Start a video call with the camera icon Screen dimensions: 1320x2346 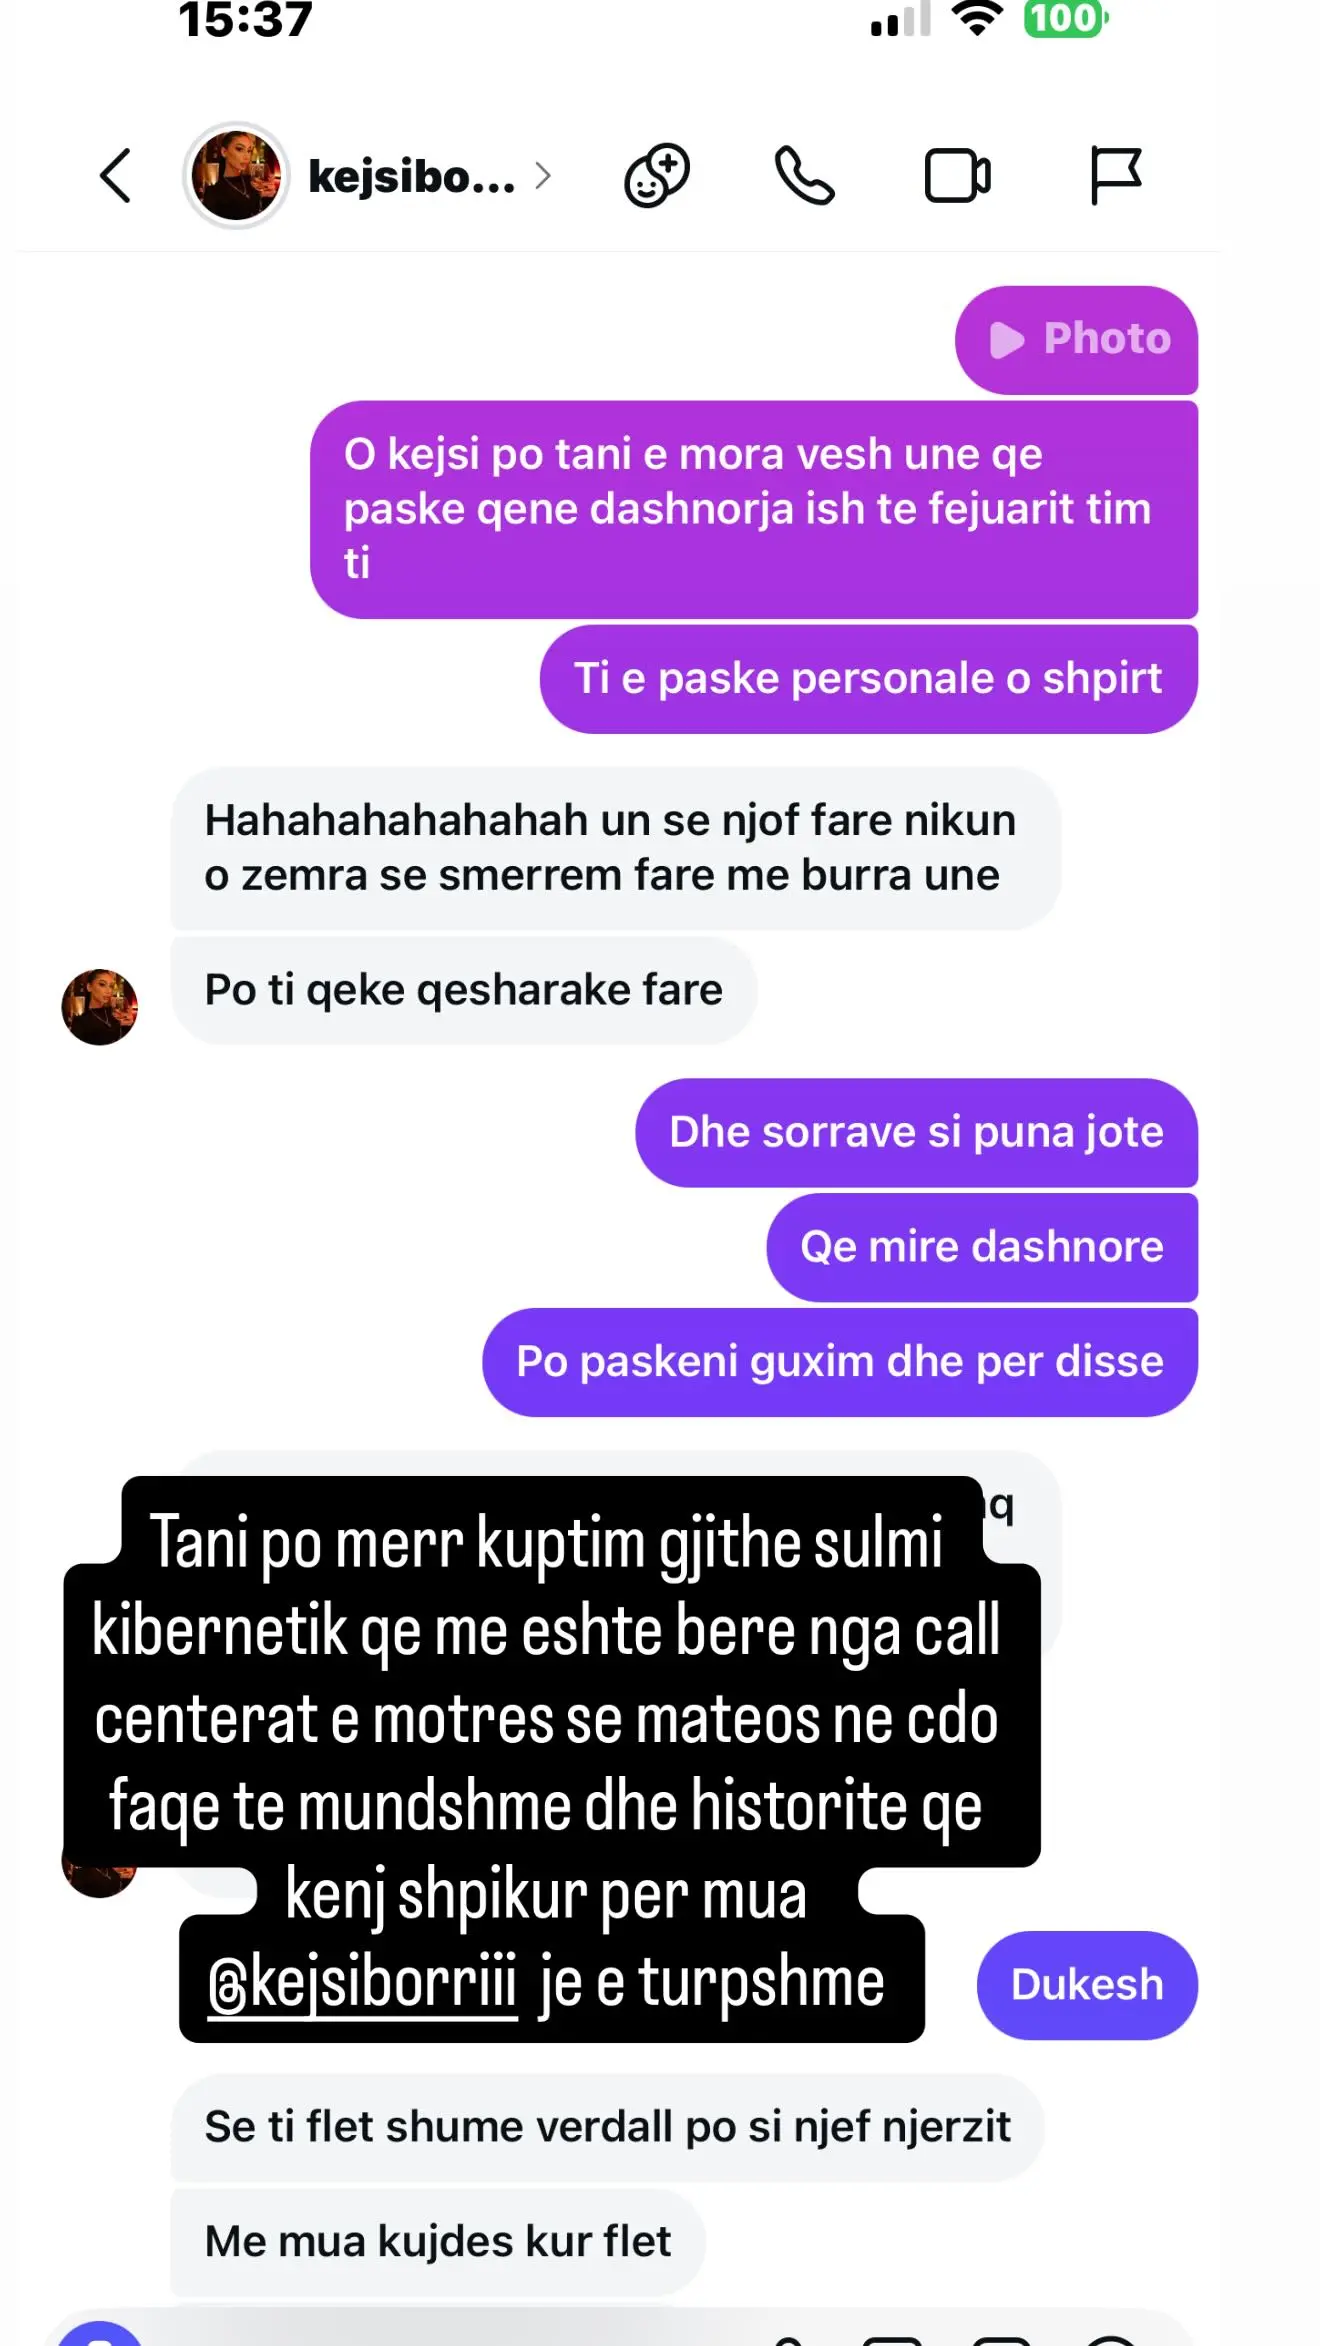pyautogui.click(x=958, y=176)
